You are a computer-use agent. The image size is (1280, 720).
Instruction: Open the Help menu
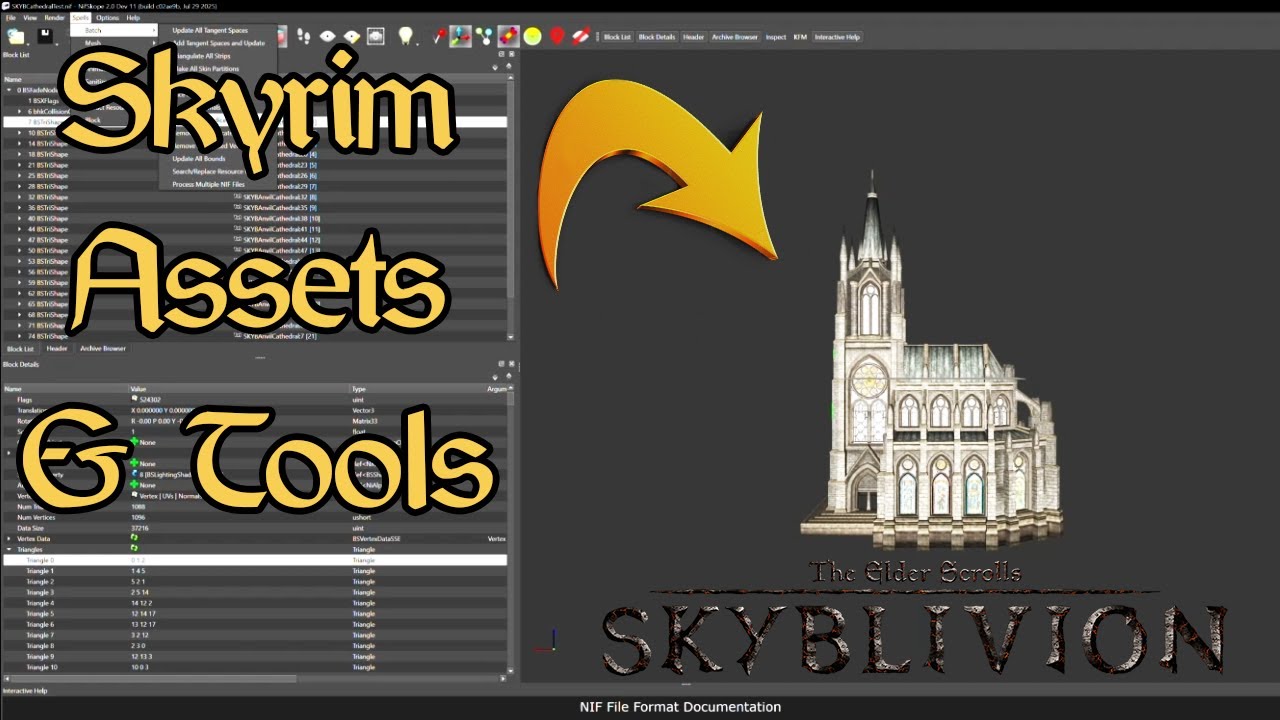[x=133, y=17]
